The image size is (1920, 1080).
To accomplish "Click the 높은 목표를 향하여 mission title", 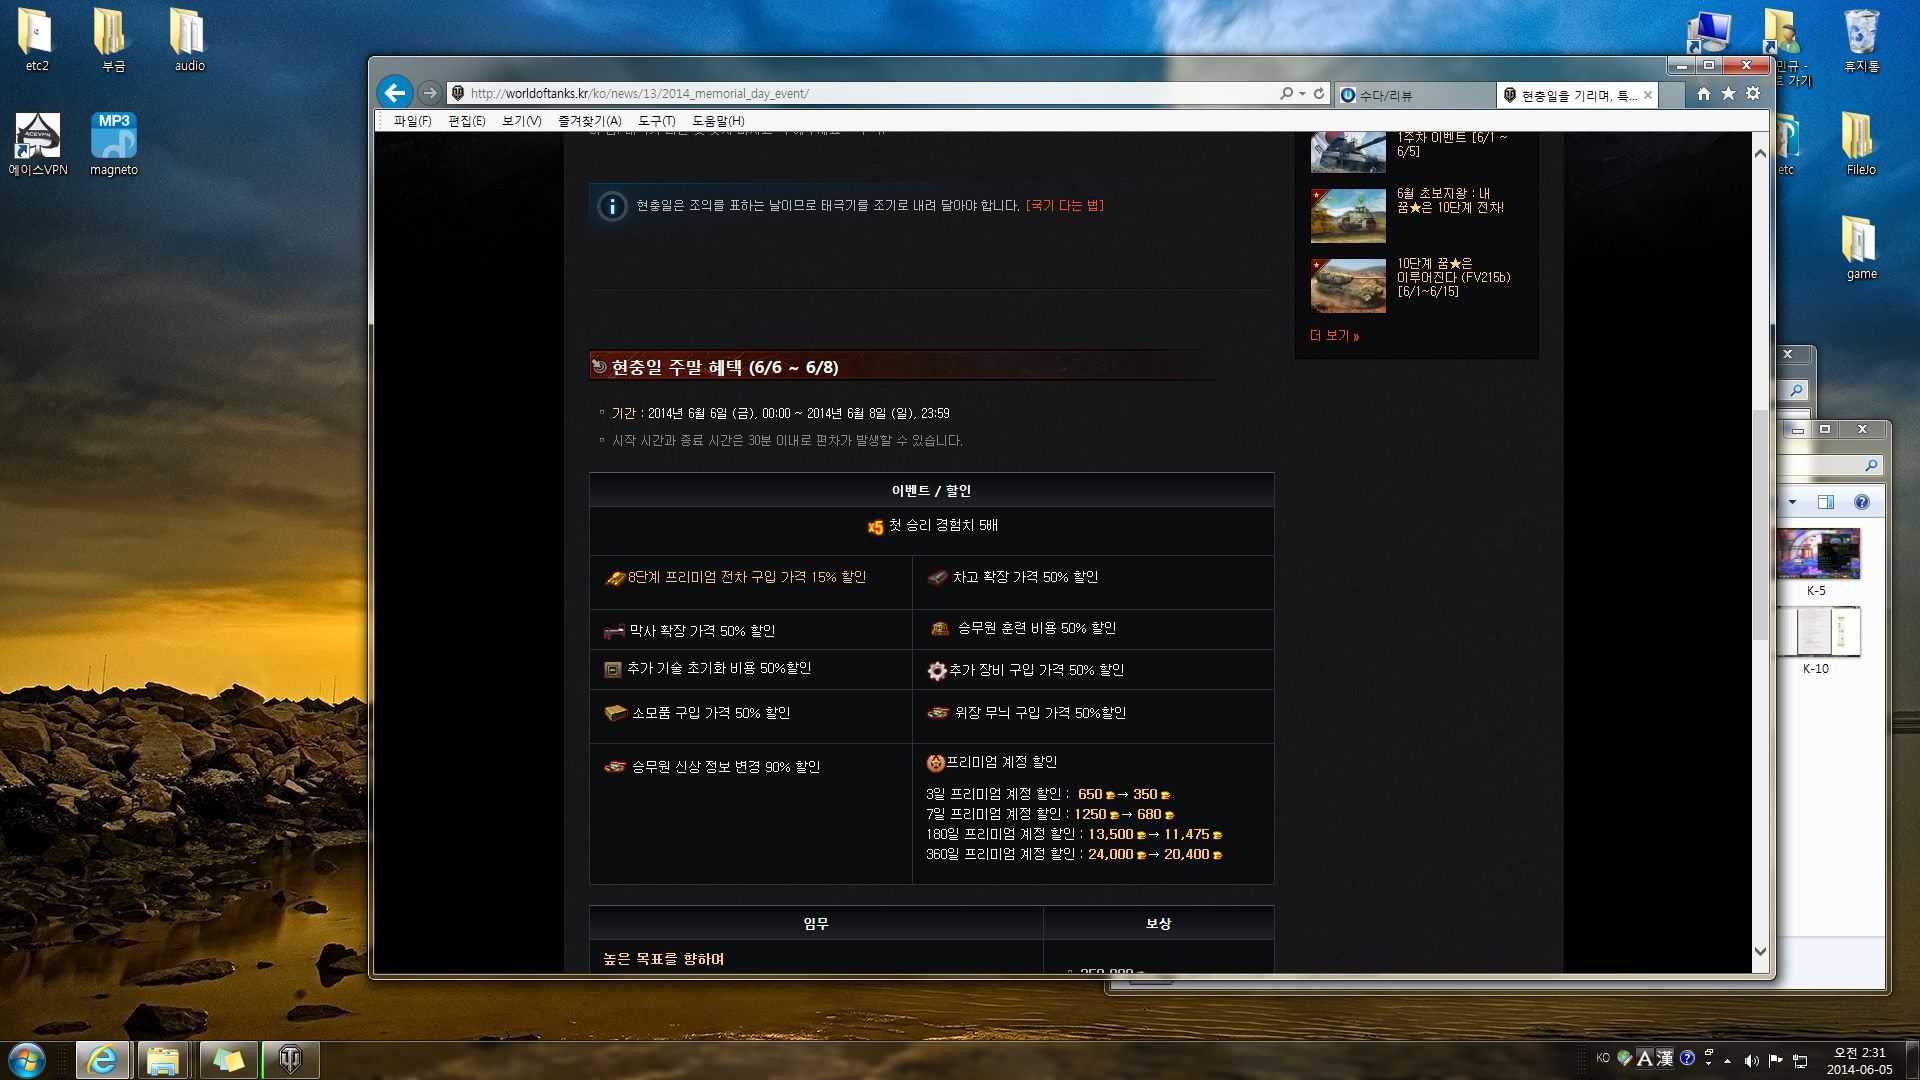I will point(663,959).
